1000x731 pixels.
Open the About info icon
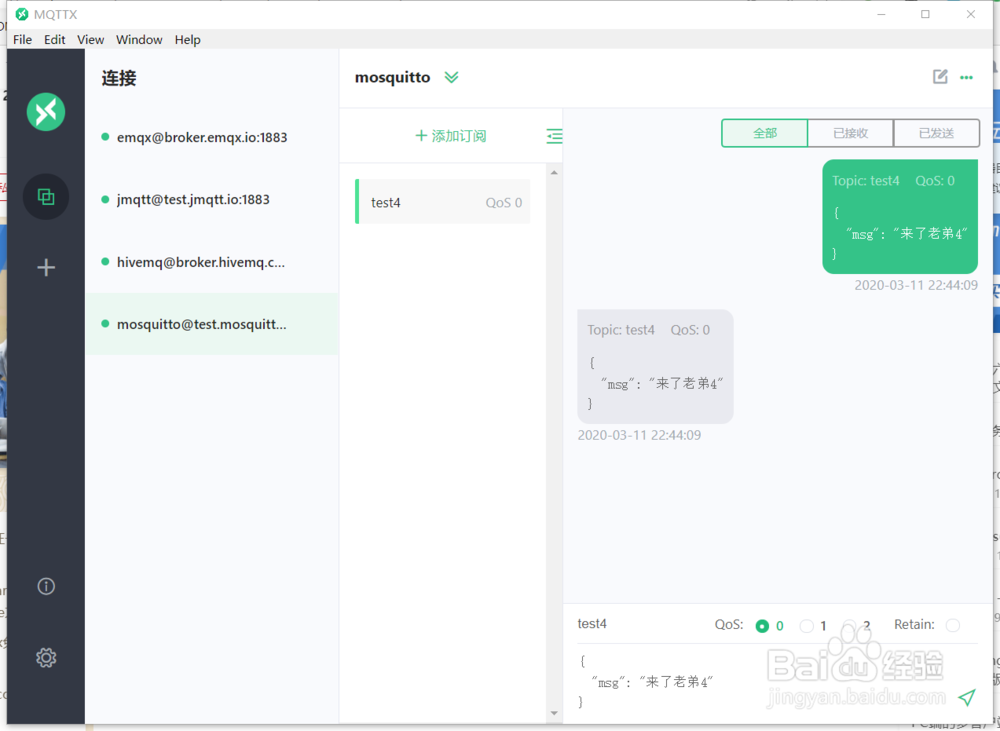(46, 586)
